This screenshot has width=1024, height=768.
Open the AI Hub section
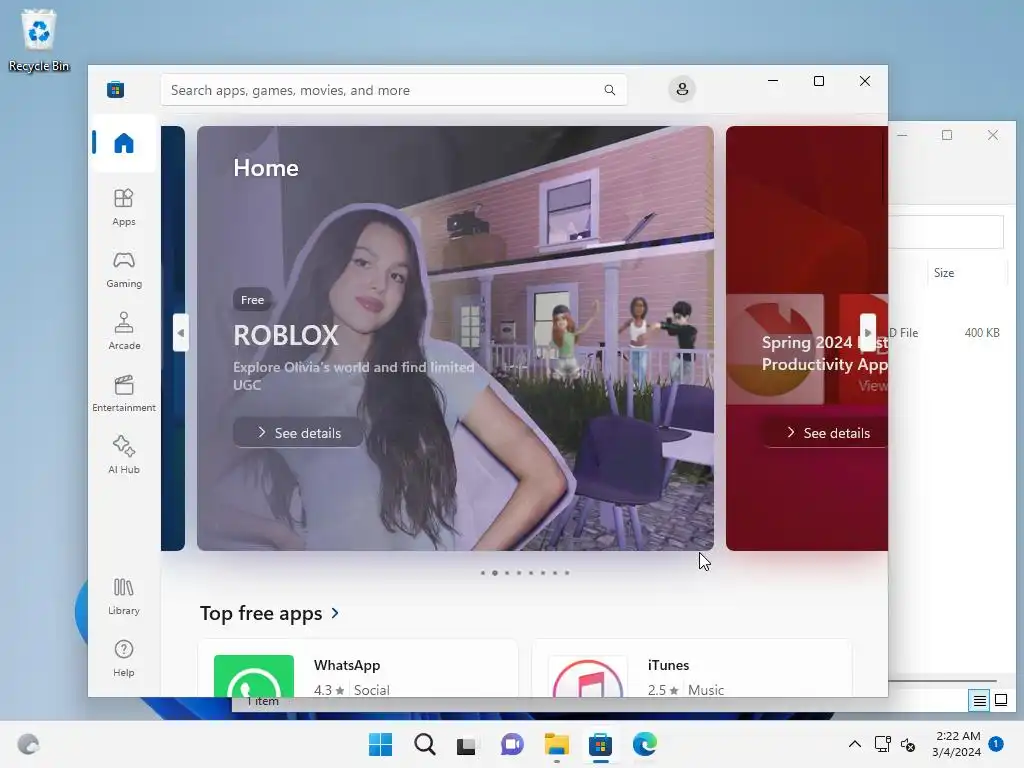[x=123, y=455]
